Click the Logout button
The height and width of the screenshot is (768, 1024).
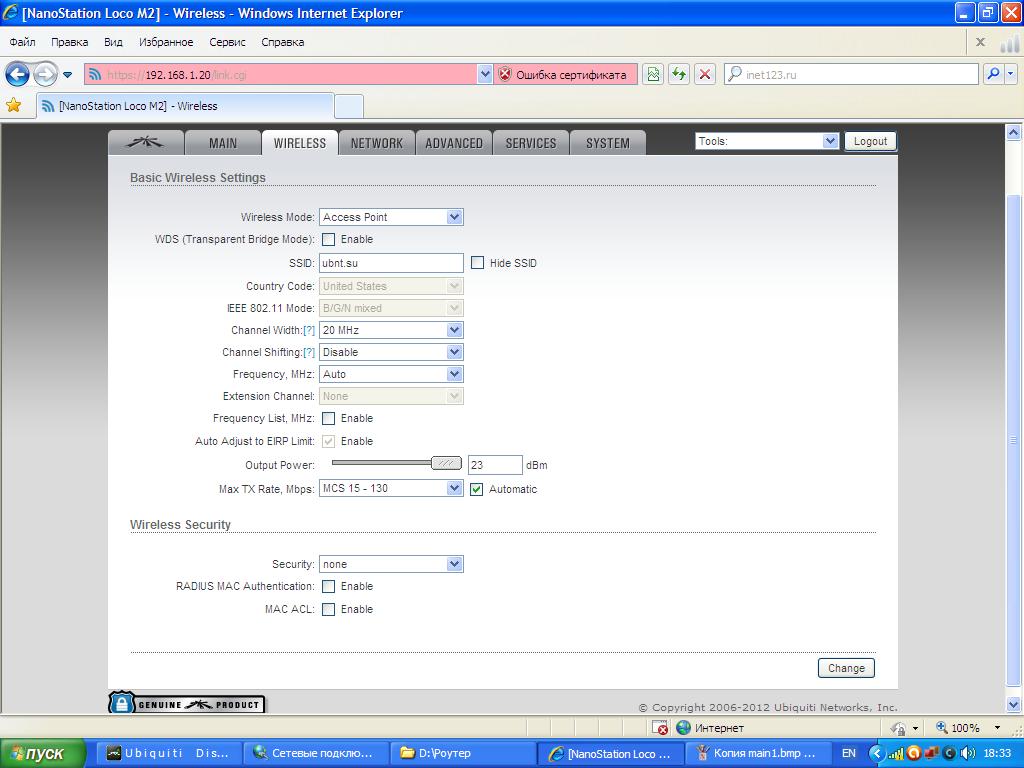pos(870,141)
